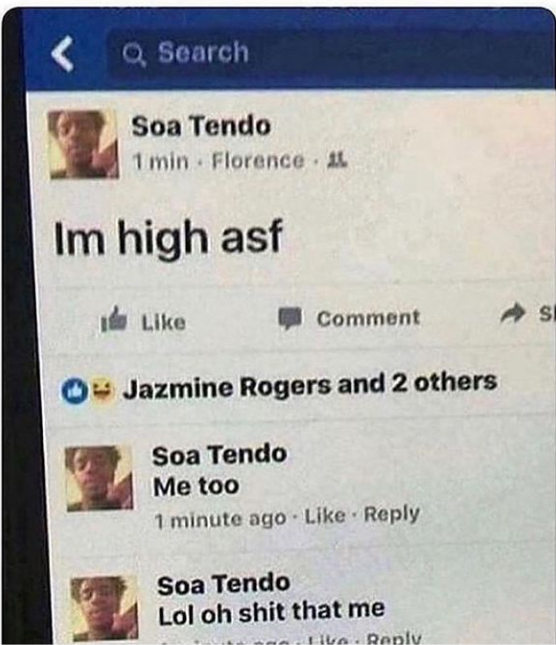Click the 1 minute ago timestamp

[x=220, y=520]
